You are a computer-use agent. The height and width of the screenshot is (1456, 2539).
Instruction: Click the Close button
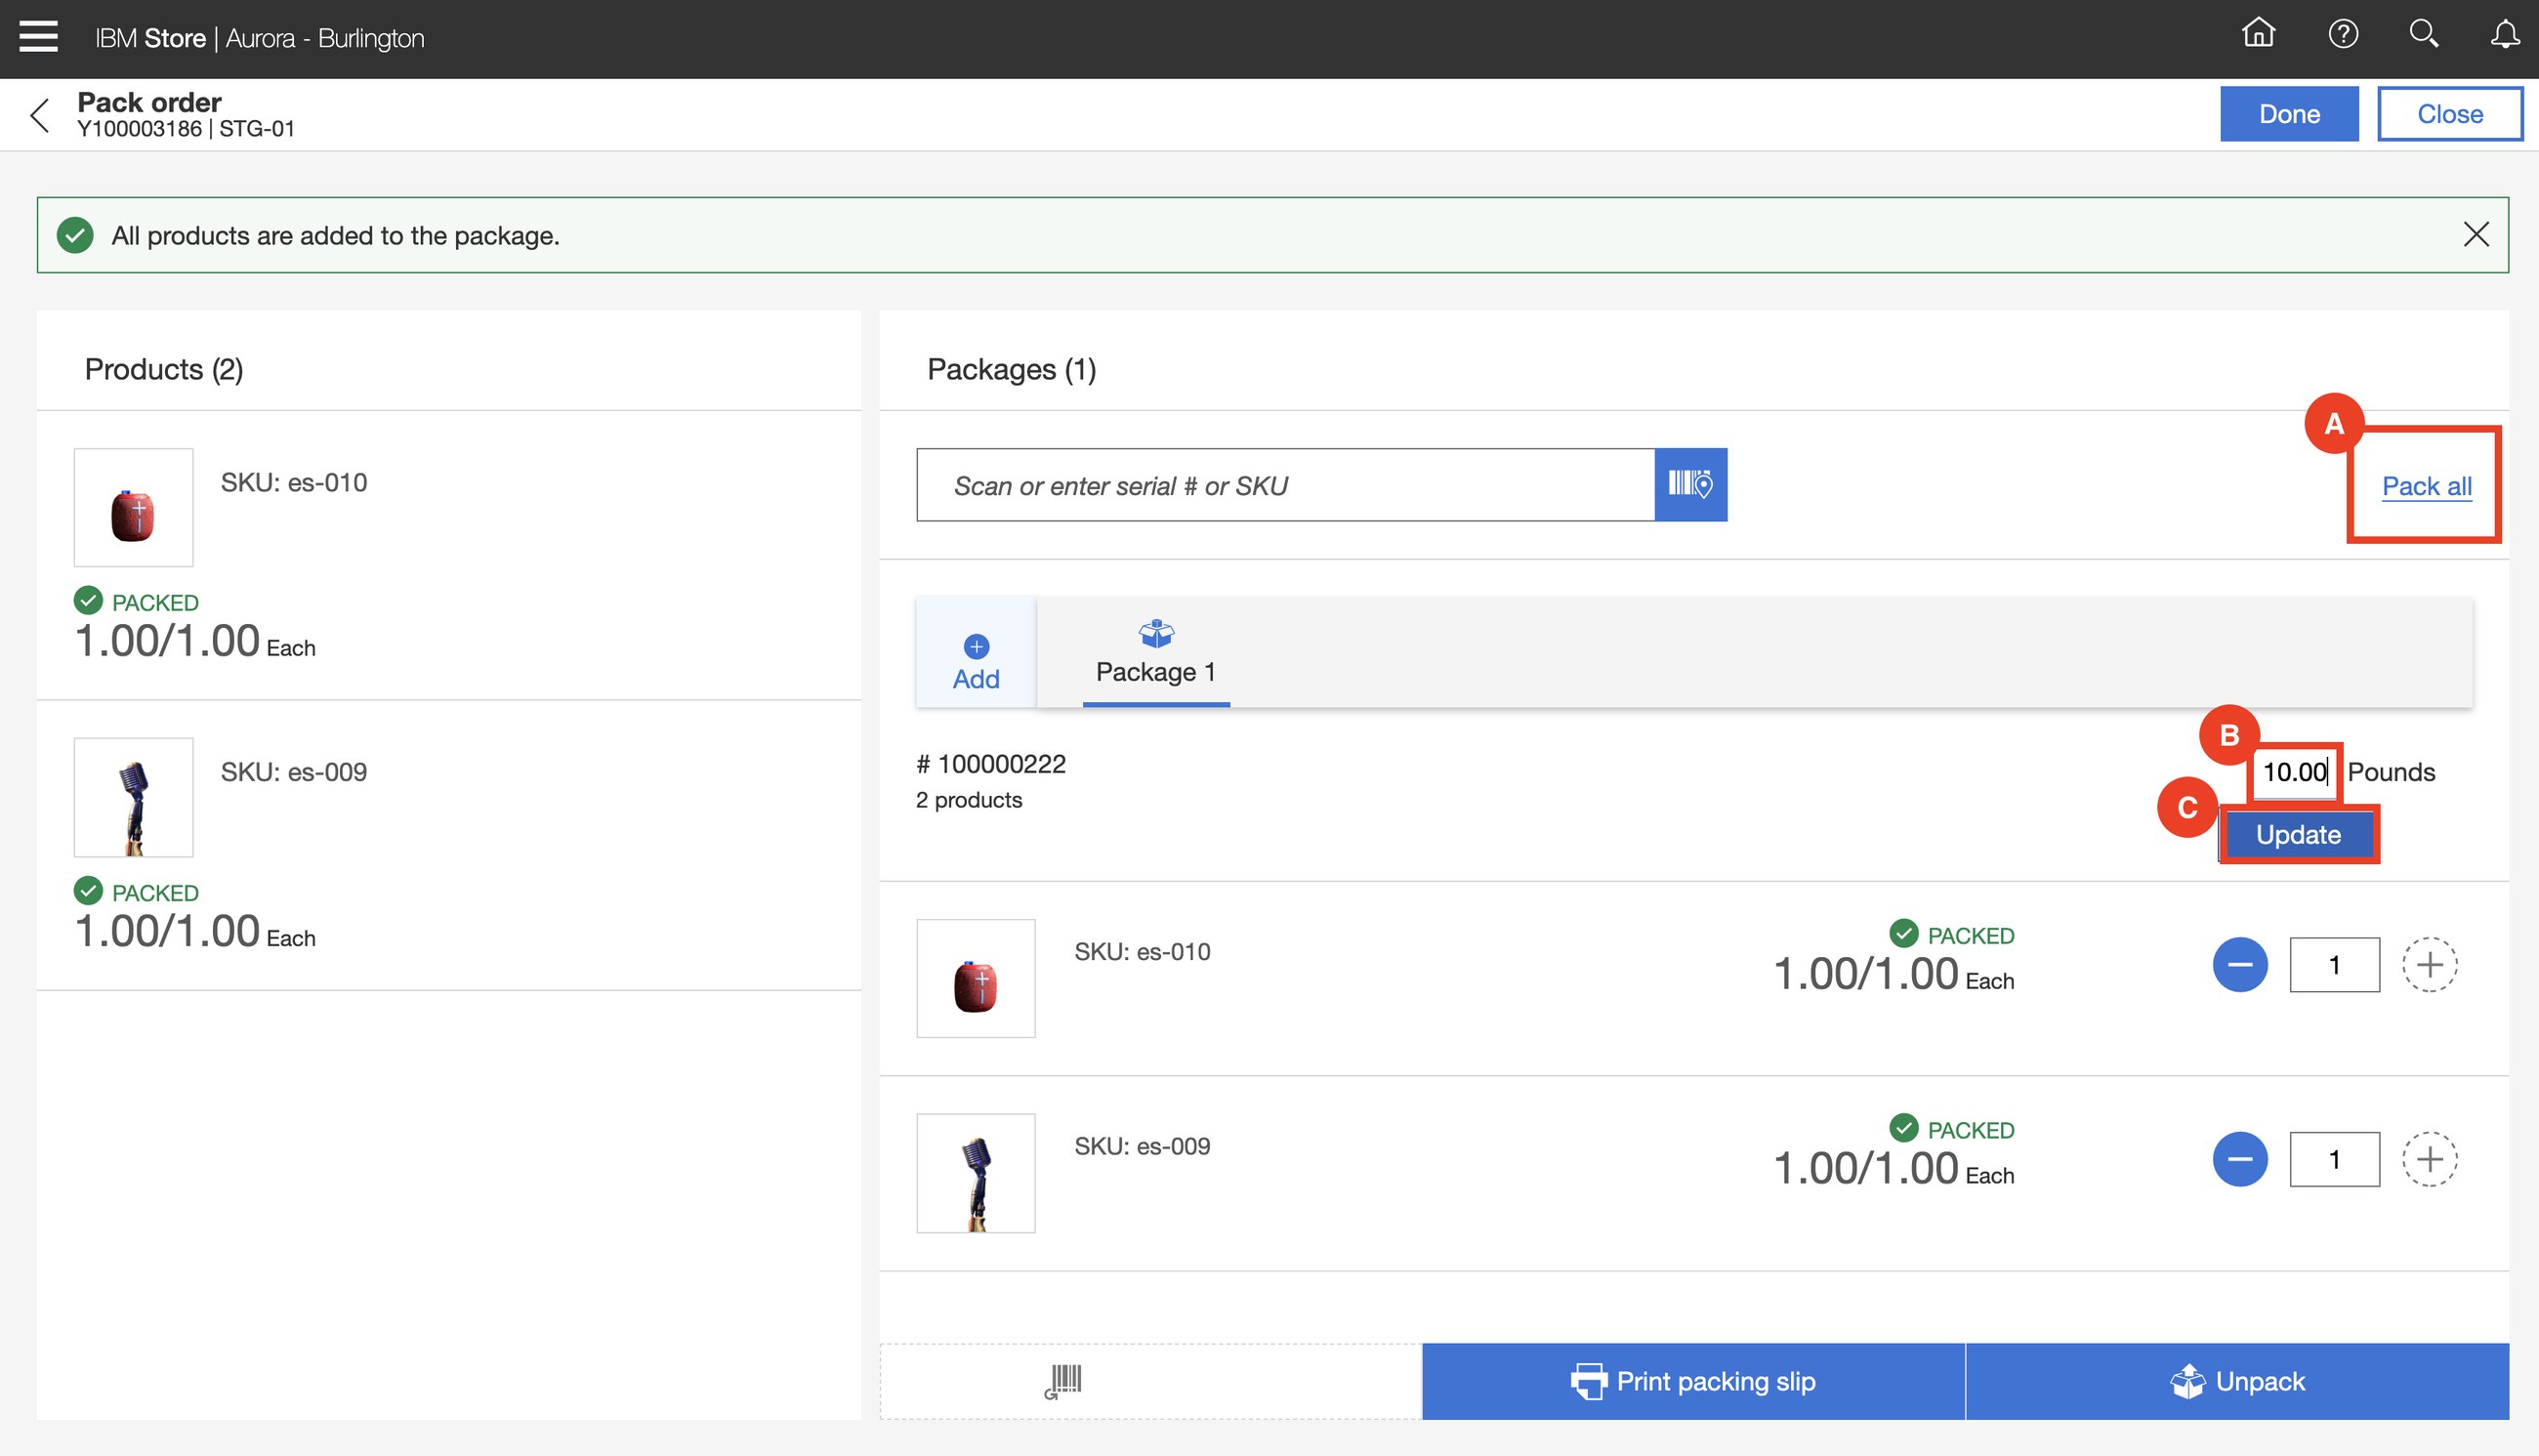click(x=2450, y=114)
